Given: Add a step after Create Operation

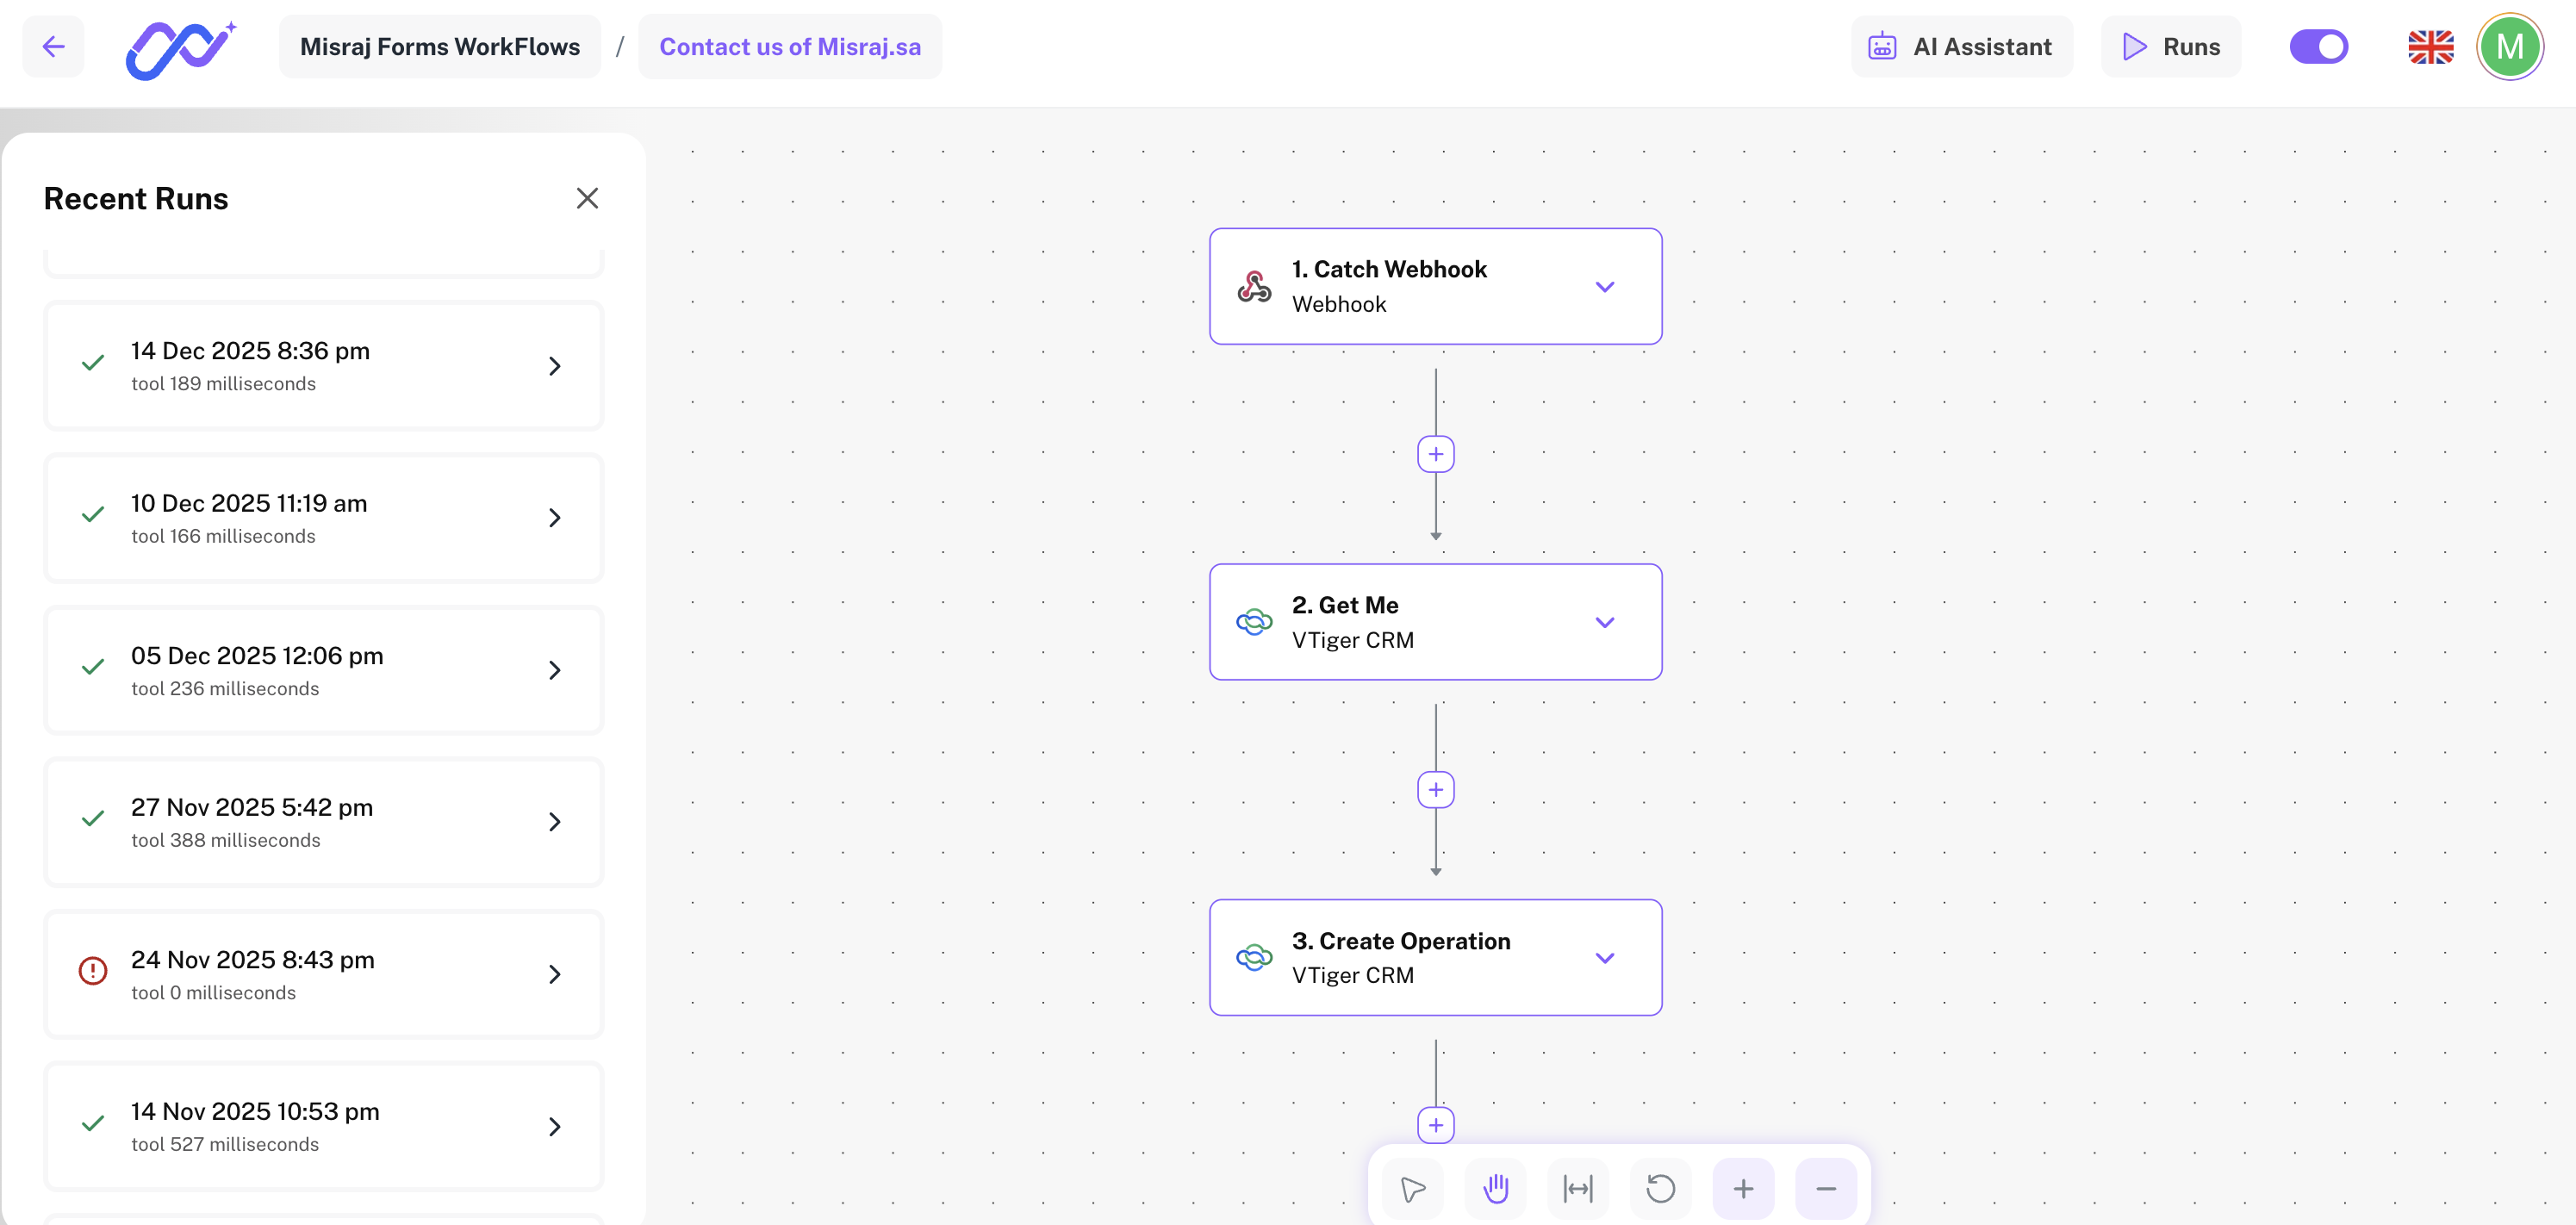Looking at the screenshot, I should pos(1436,1125).
